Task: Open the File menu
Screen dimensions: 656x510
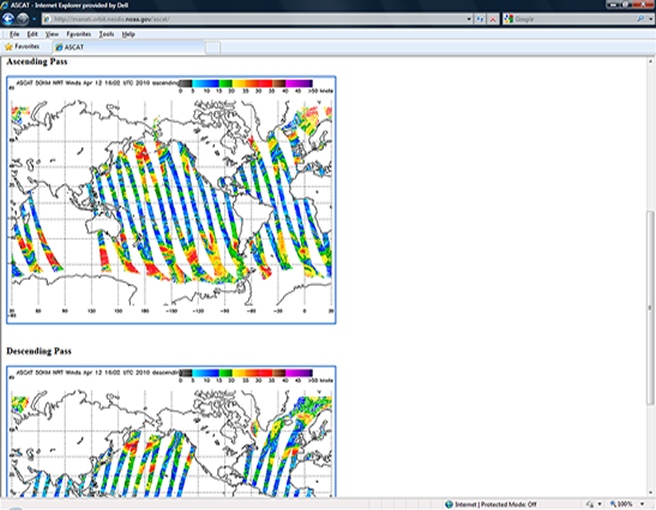Action: (14, 34)
